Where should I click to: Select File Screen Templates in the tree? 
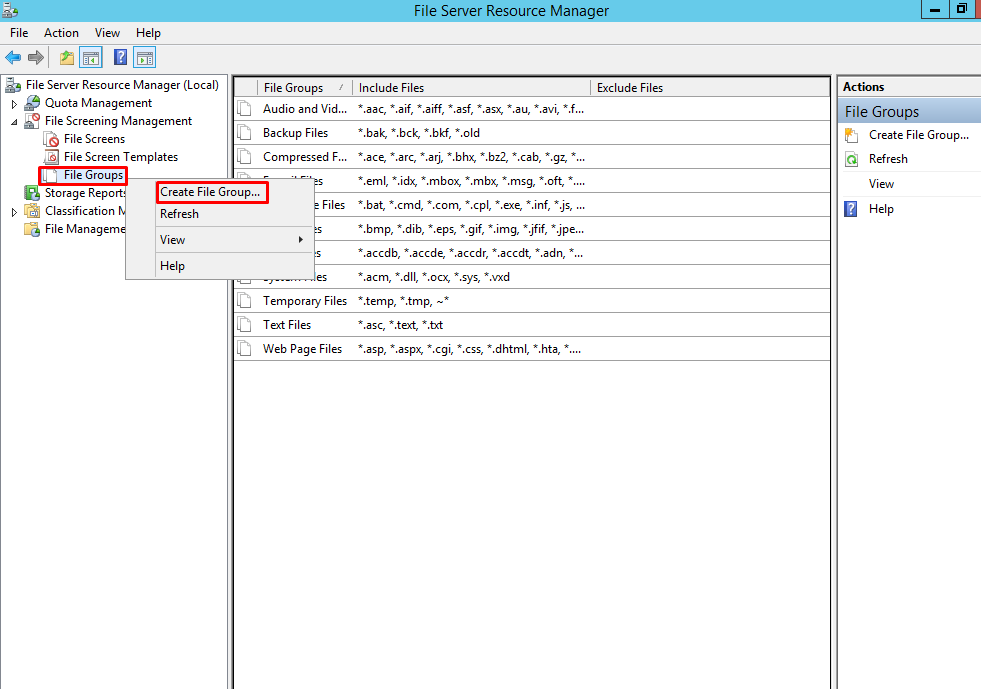pyautogui.click(x=121, y=157)
